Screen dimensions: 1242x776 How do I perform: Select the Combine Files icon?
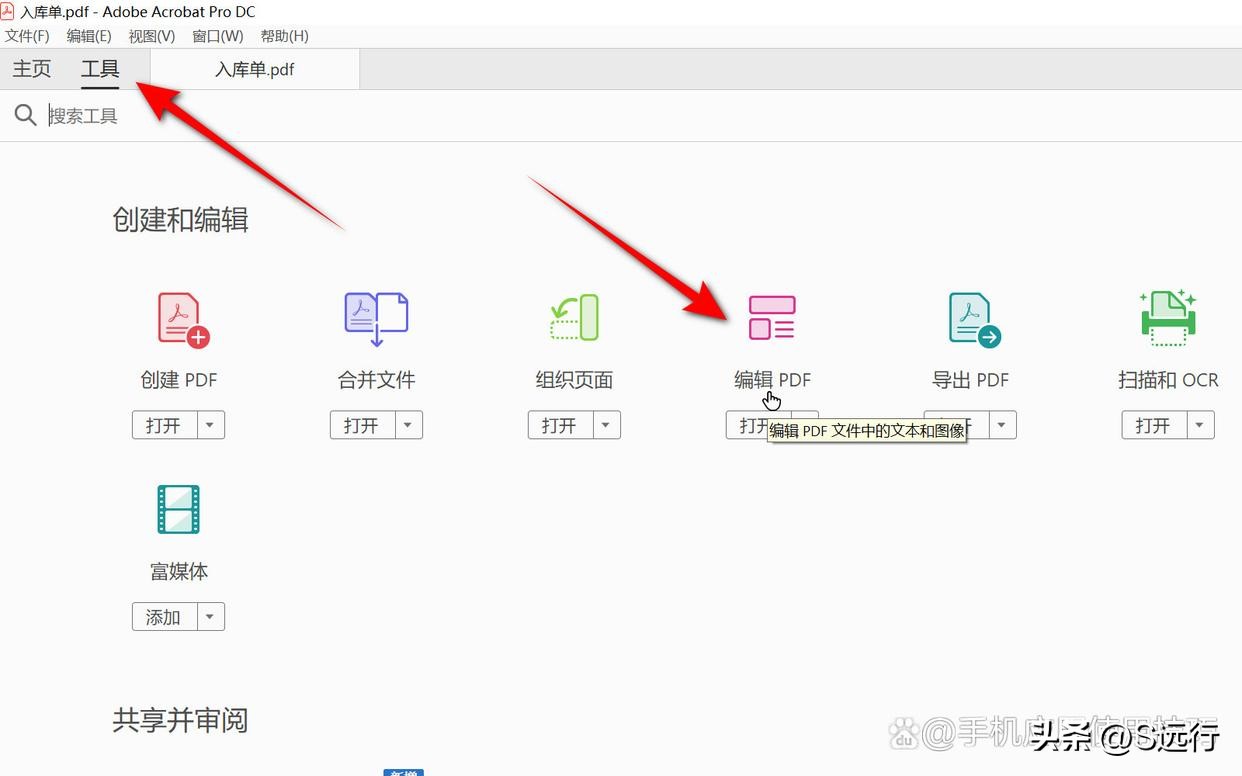point(376,319)
